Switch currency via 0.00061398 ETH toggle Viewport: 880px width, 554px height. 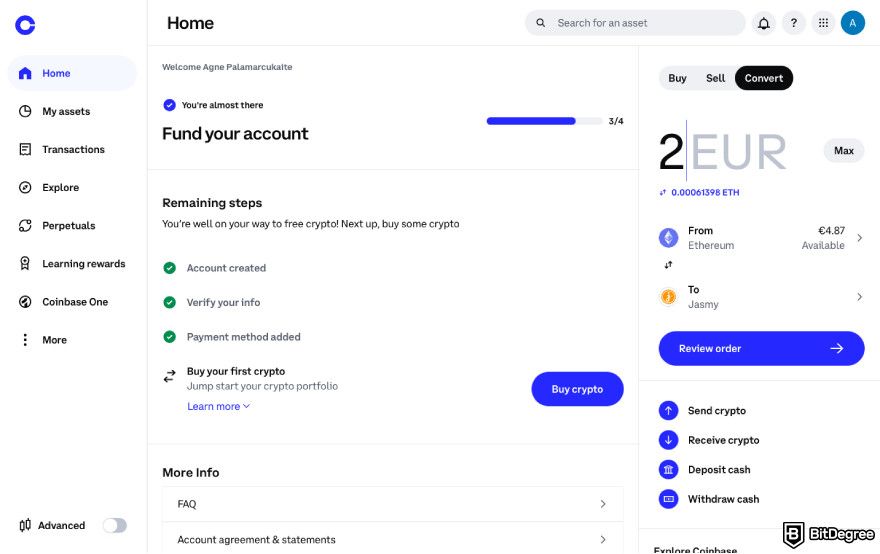point(699,193)
